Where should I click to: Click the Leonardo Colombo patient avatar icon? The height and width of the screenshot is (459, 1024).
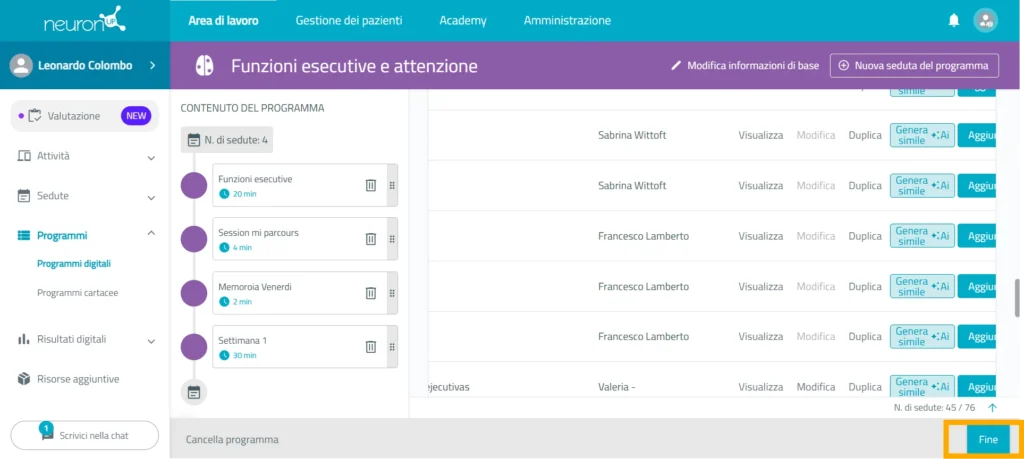[22, 65]
